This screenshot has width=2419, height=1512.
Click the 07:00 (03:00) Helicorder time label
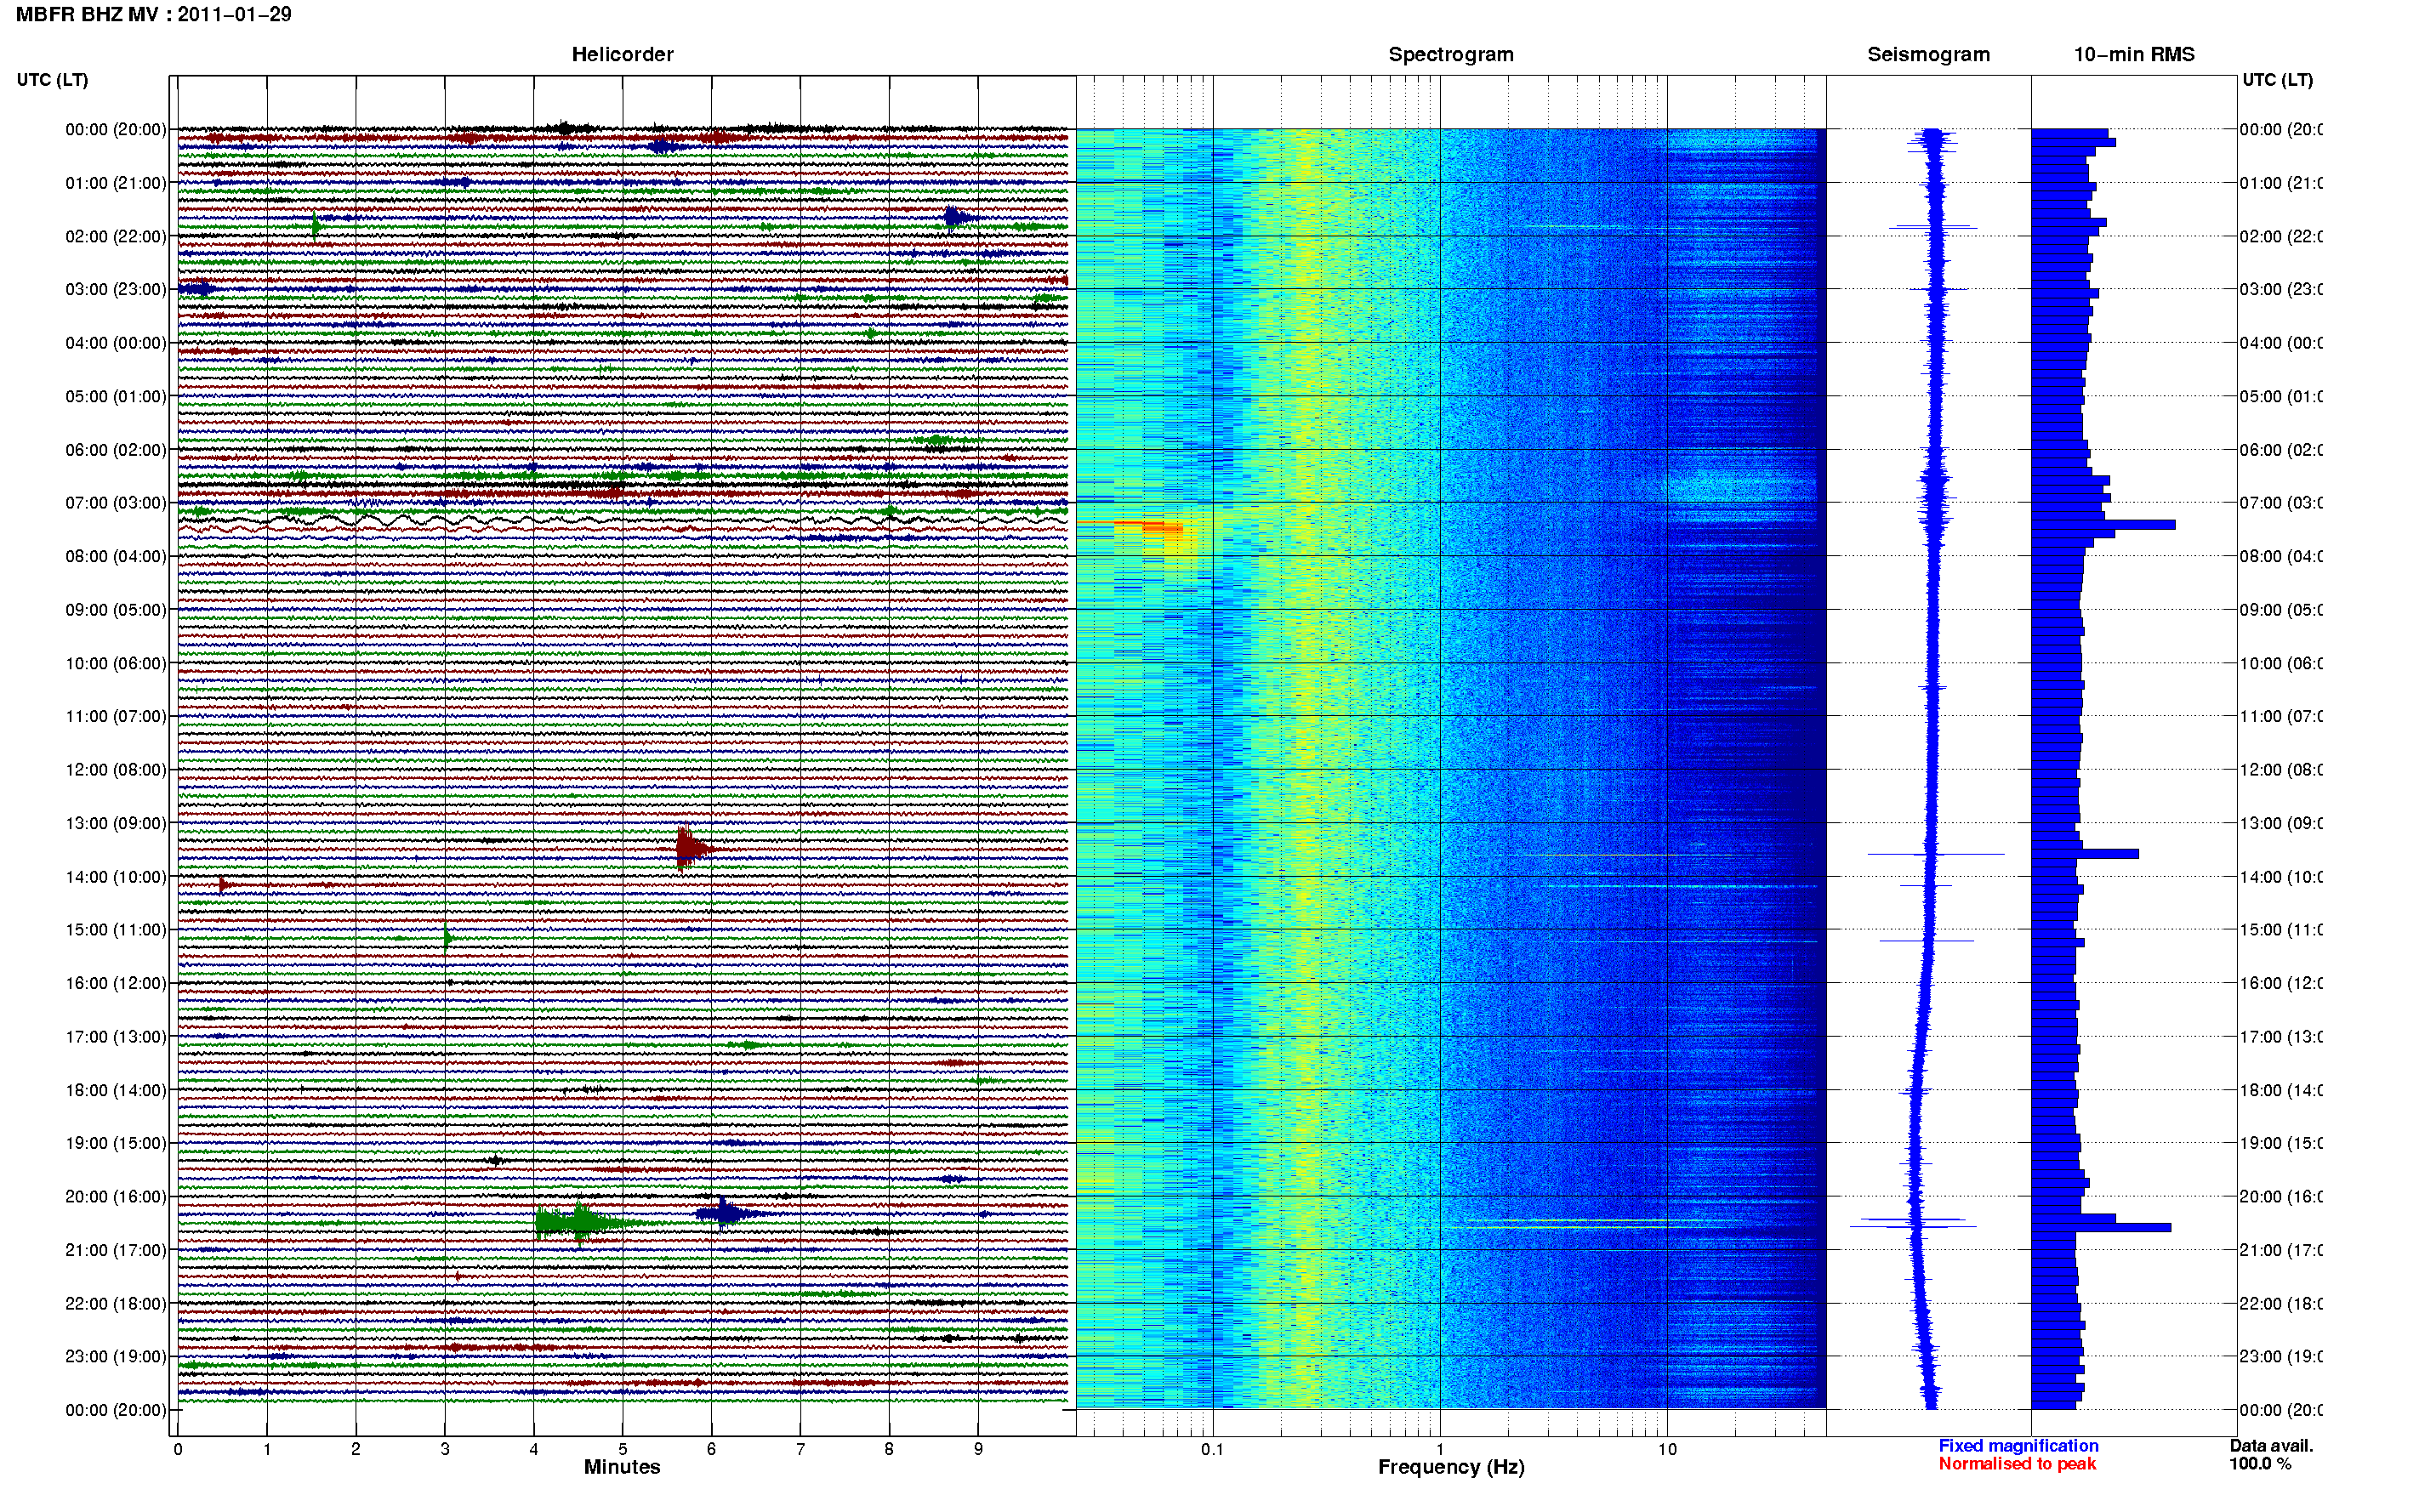[116, 503]
